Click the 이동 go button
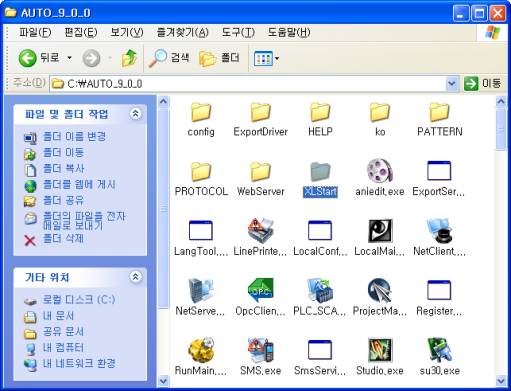This screenshot has width=511, height=391. coord(482,83)
